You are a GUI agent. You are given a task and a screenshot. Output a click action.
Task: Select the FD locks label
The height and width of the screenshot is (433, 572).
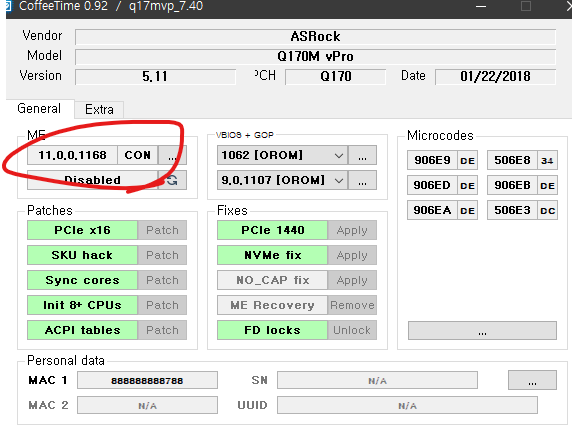click(x=273, y=330)
